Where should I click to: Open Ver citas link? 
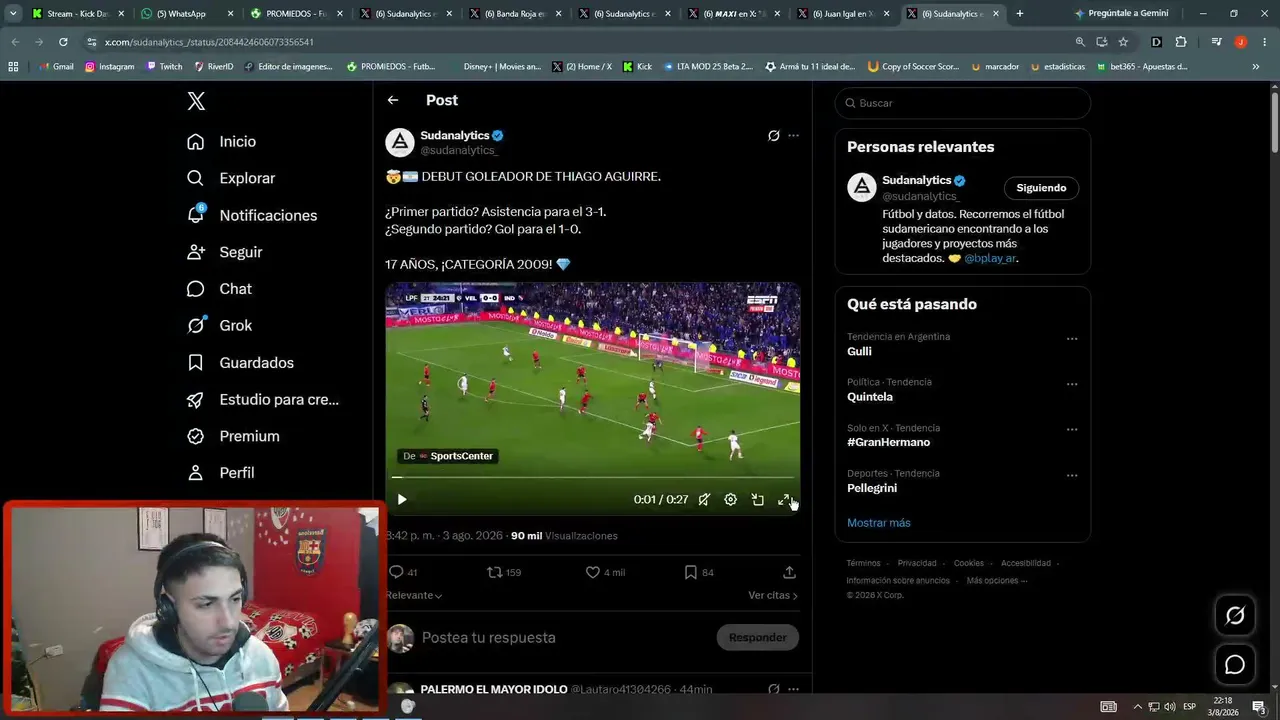tap(773, 595)
